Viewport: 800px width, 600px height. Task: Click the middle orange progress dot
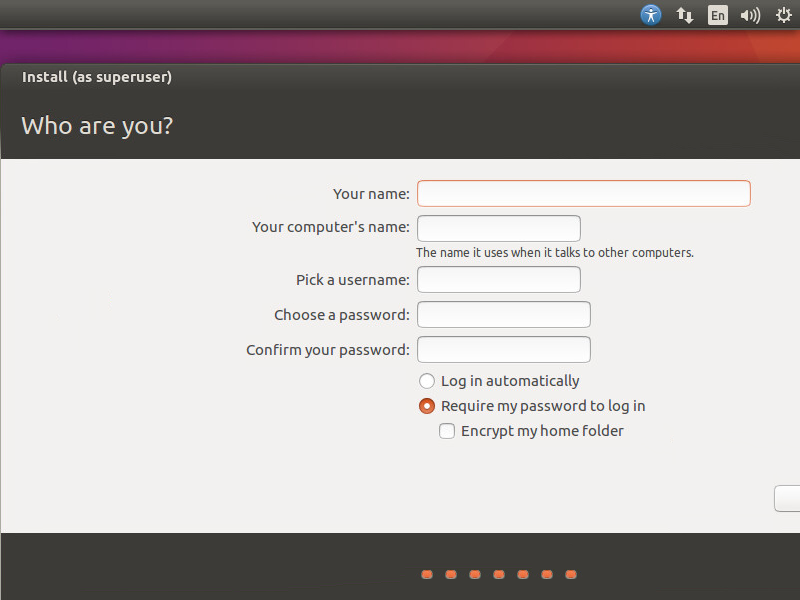coord(499,574)
